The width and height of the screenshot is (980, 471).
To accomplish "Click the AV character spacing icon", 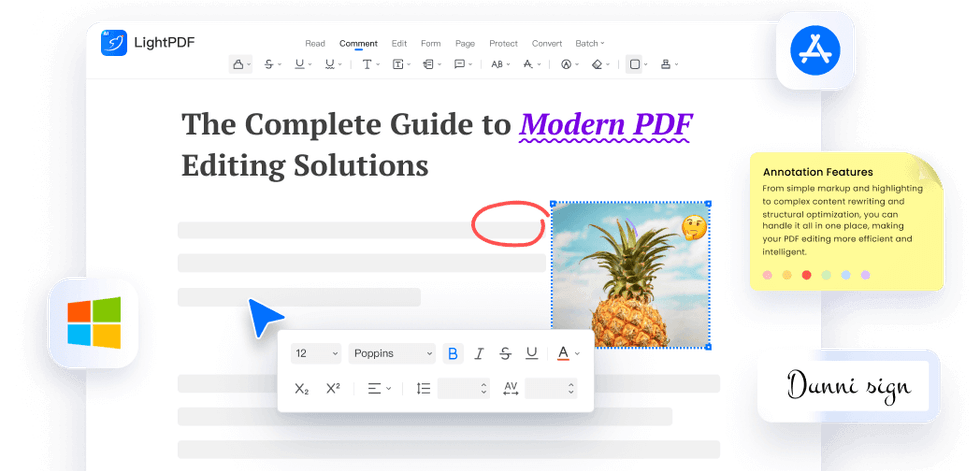I will click(511, 389).
